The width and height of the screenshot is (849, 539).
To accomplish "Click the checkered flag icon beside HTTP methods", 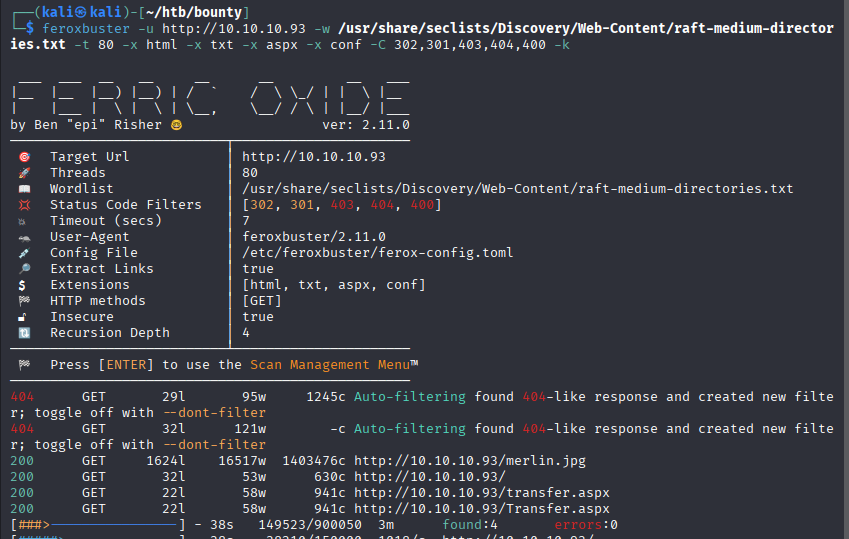I will [x=24, y=301].
